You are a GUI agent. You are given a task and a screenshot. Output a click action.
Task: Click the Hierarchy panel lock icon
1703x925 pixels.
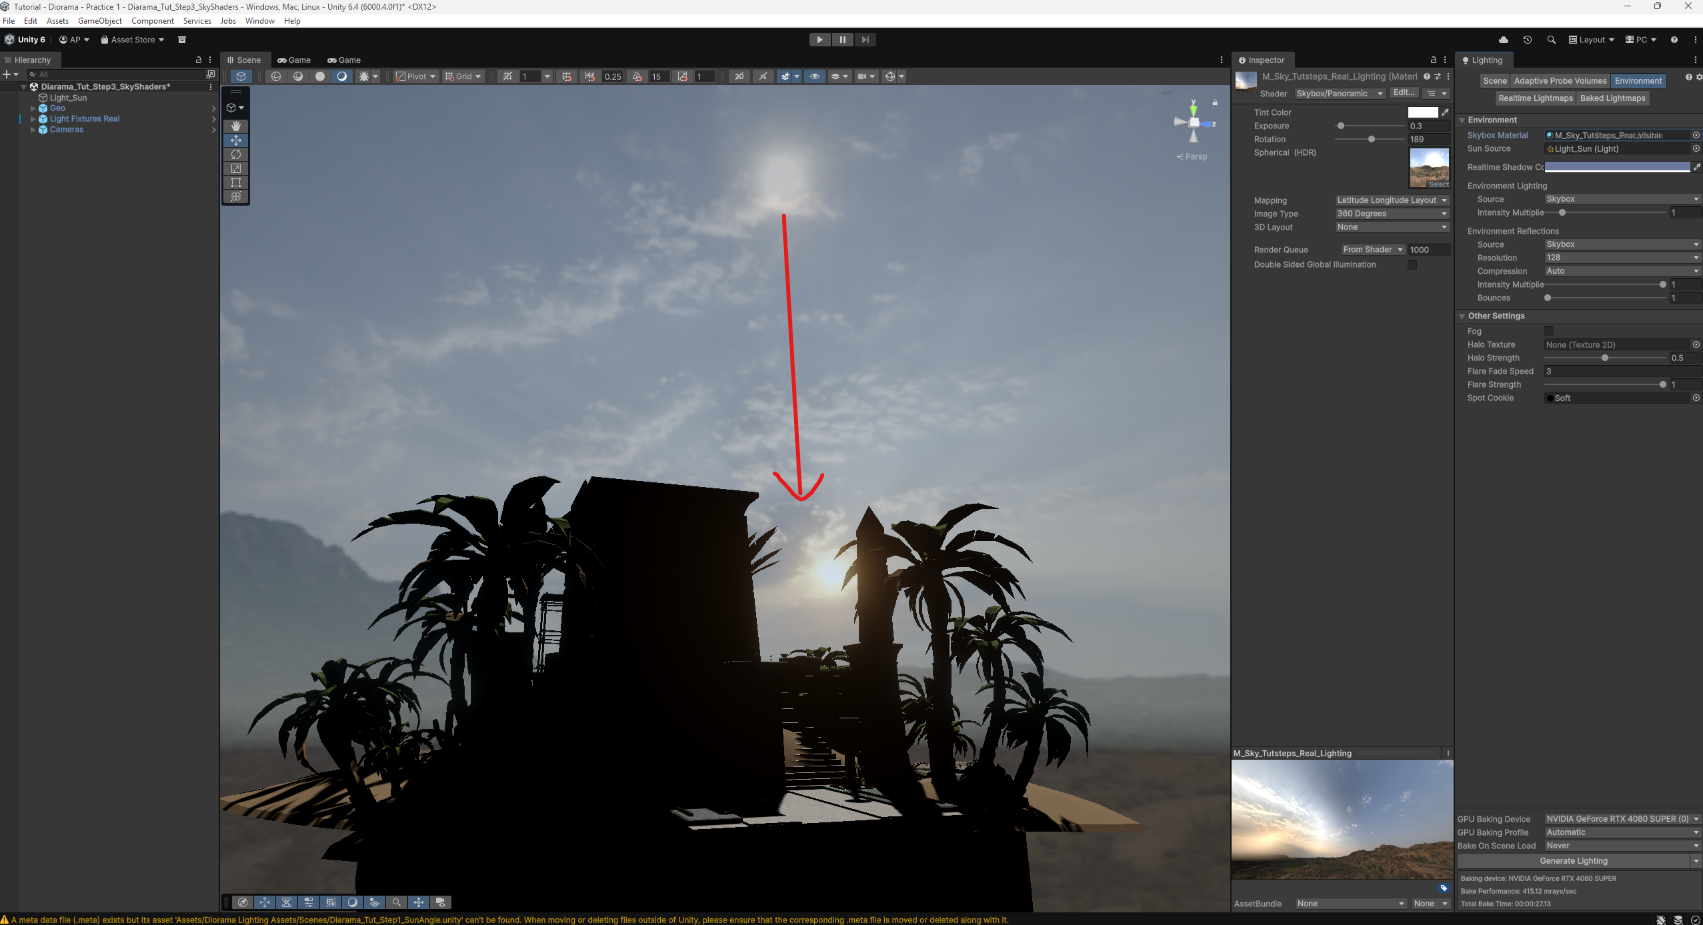click(x=198, y=60)
